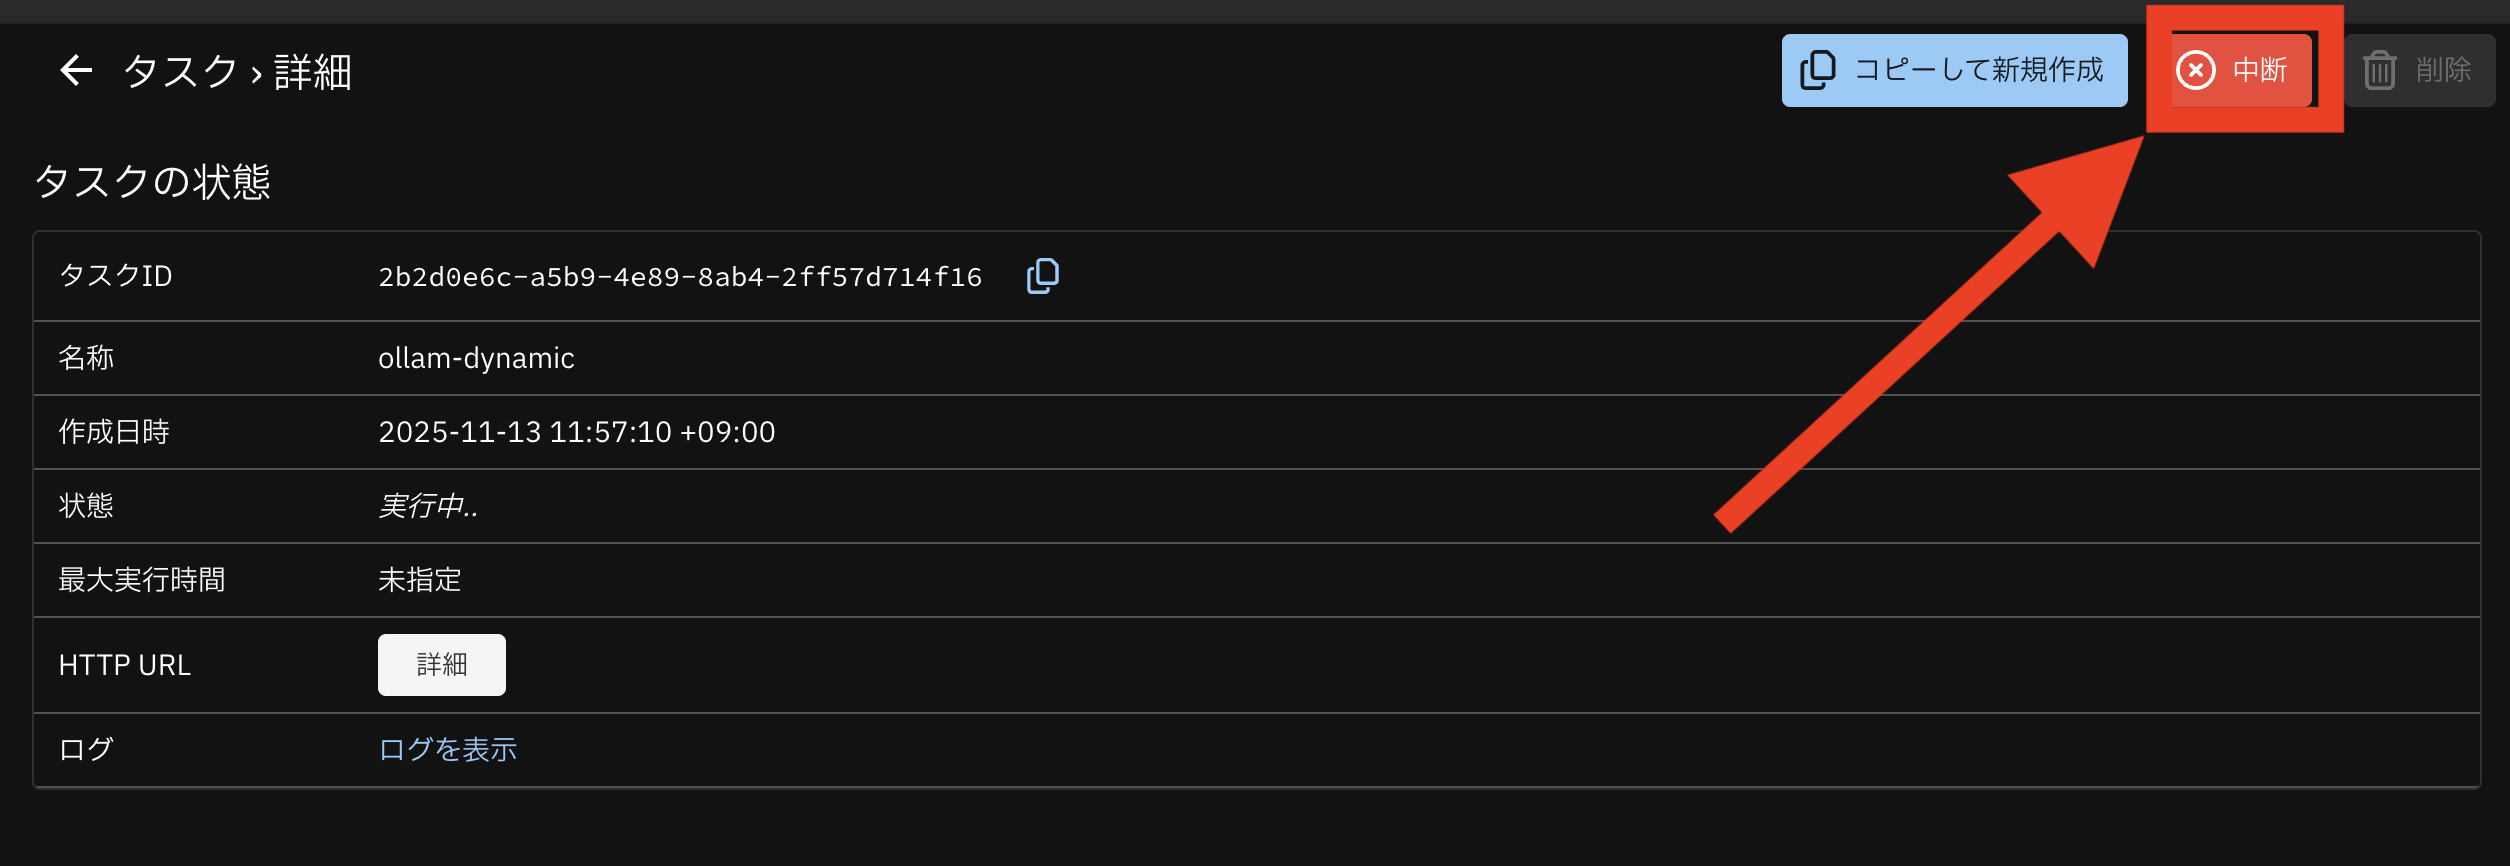Copy the task ID with clipboard icon
The width and height of the screenshot is (2510, 866).
1042,276
